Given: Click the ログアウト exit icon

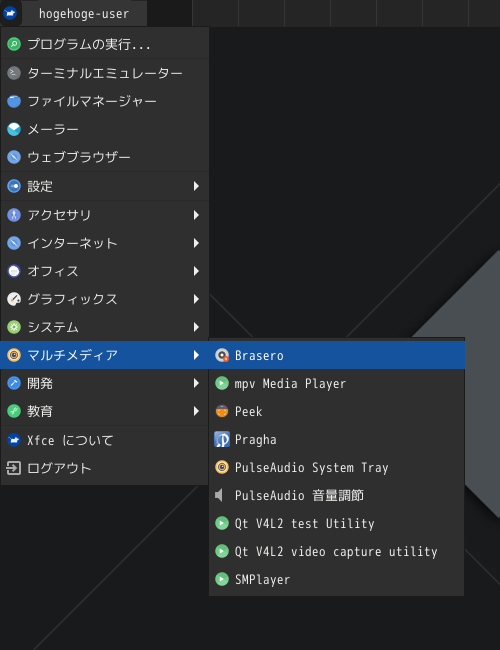Looking at the screenshot, I should 14,468.
